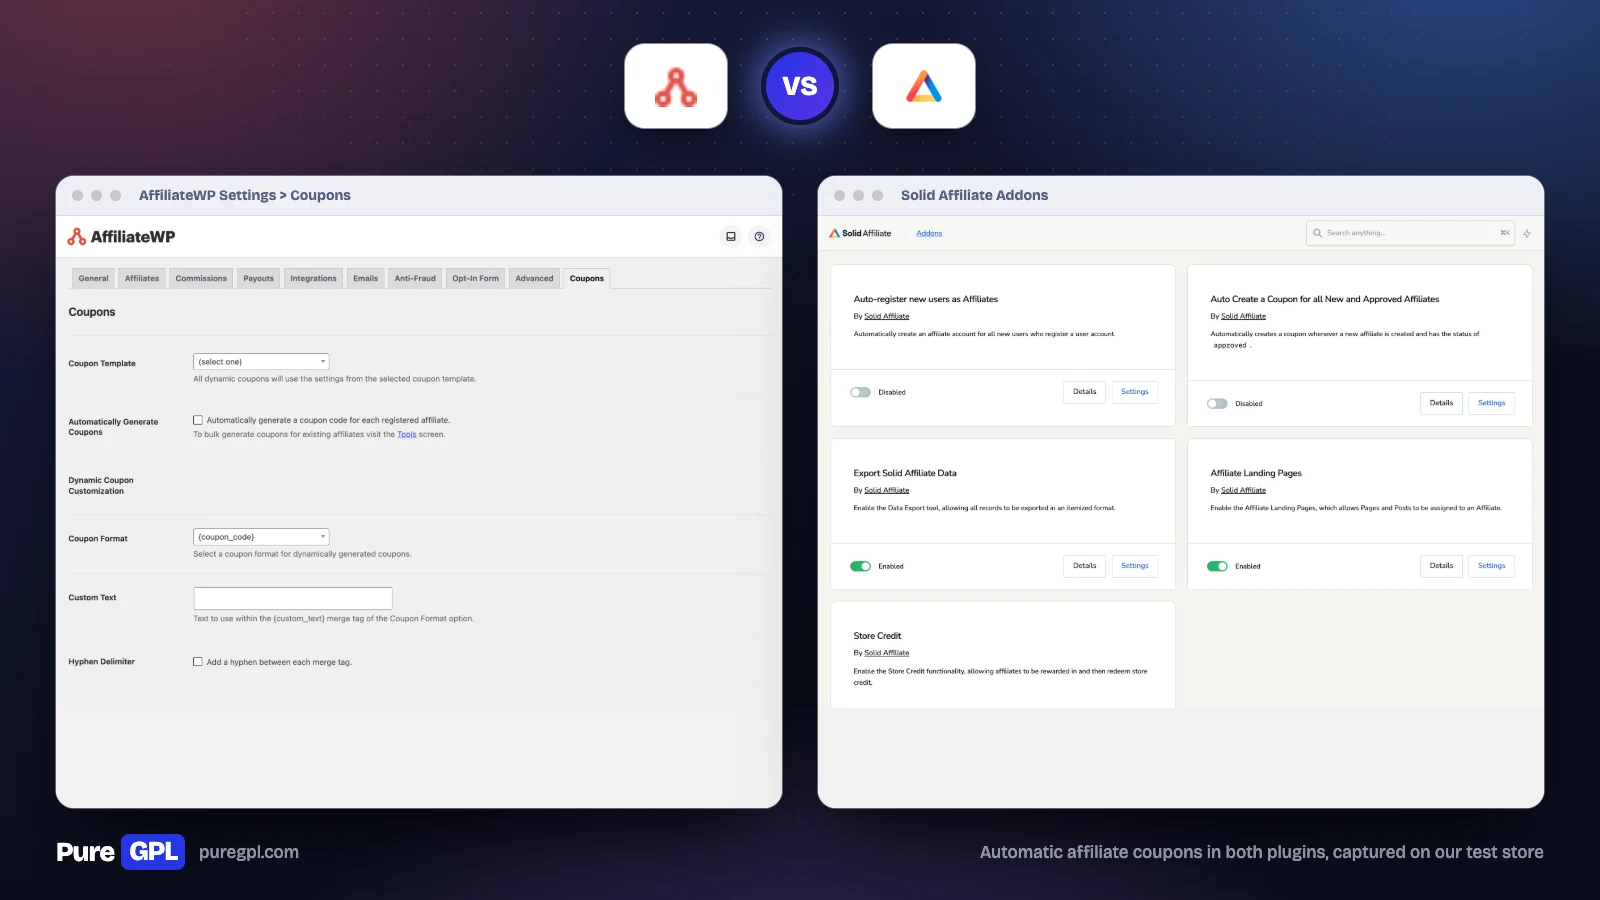Screen dimensions: 1600x900
Task: Open the Advanced tab
Action: coord(534,278)
